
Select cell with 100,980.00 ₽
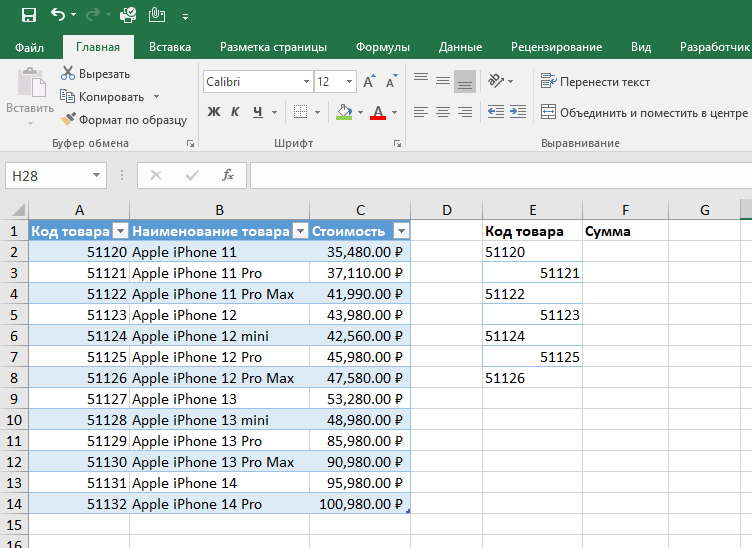coord(360,504)
